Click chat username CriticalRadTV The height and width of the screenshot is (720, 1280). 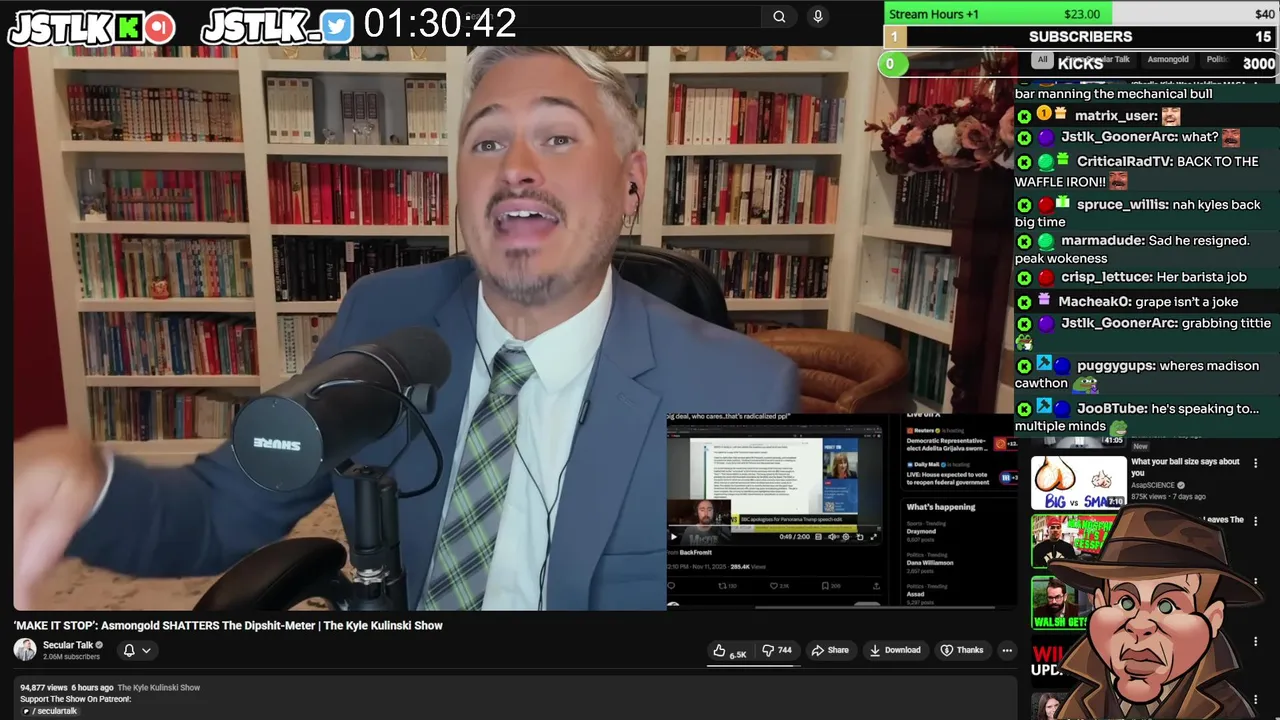pos(1123,161)
